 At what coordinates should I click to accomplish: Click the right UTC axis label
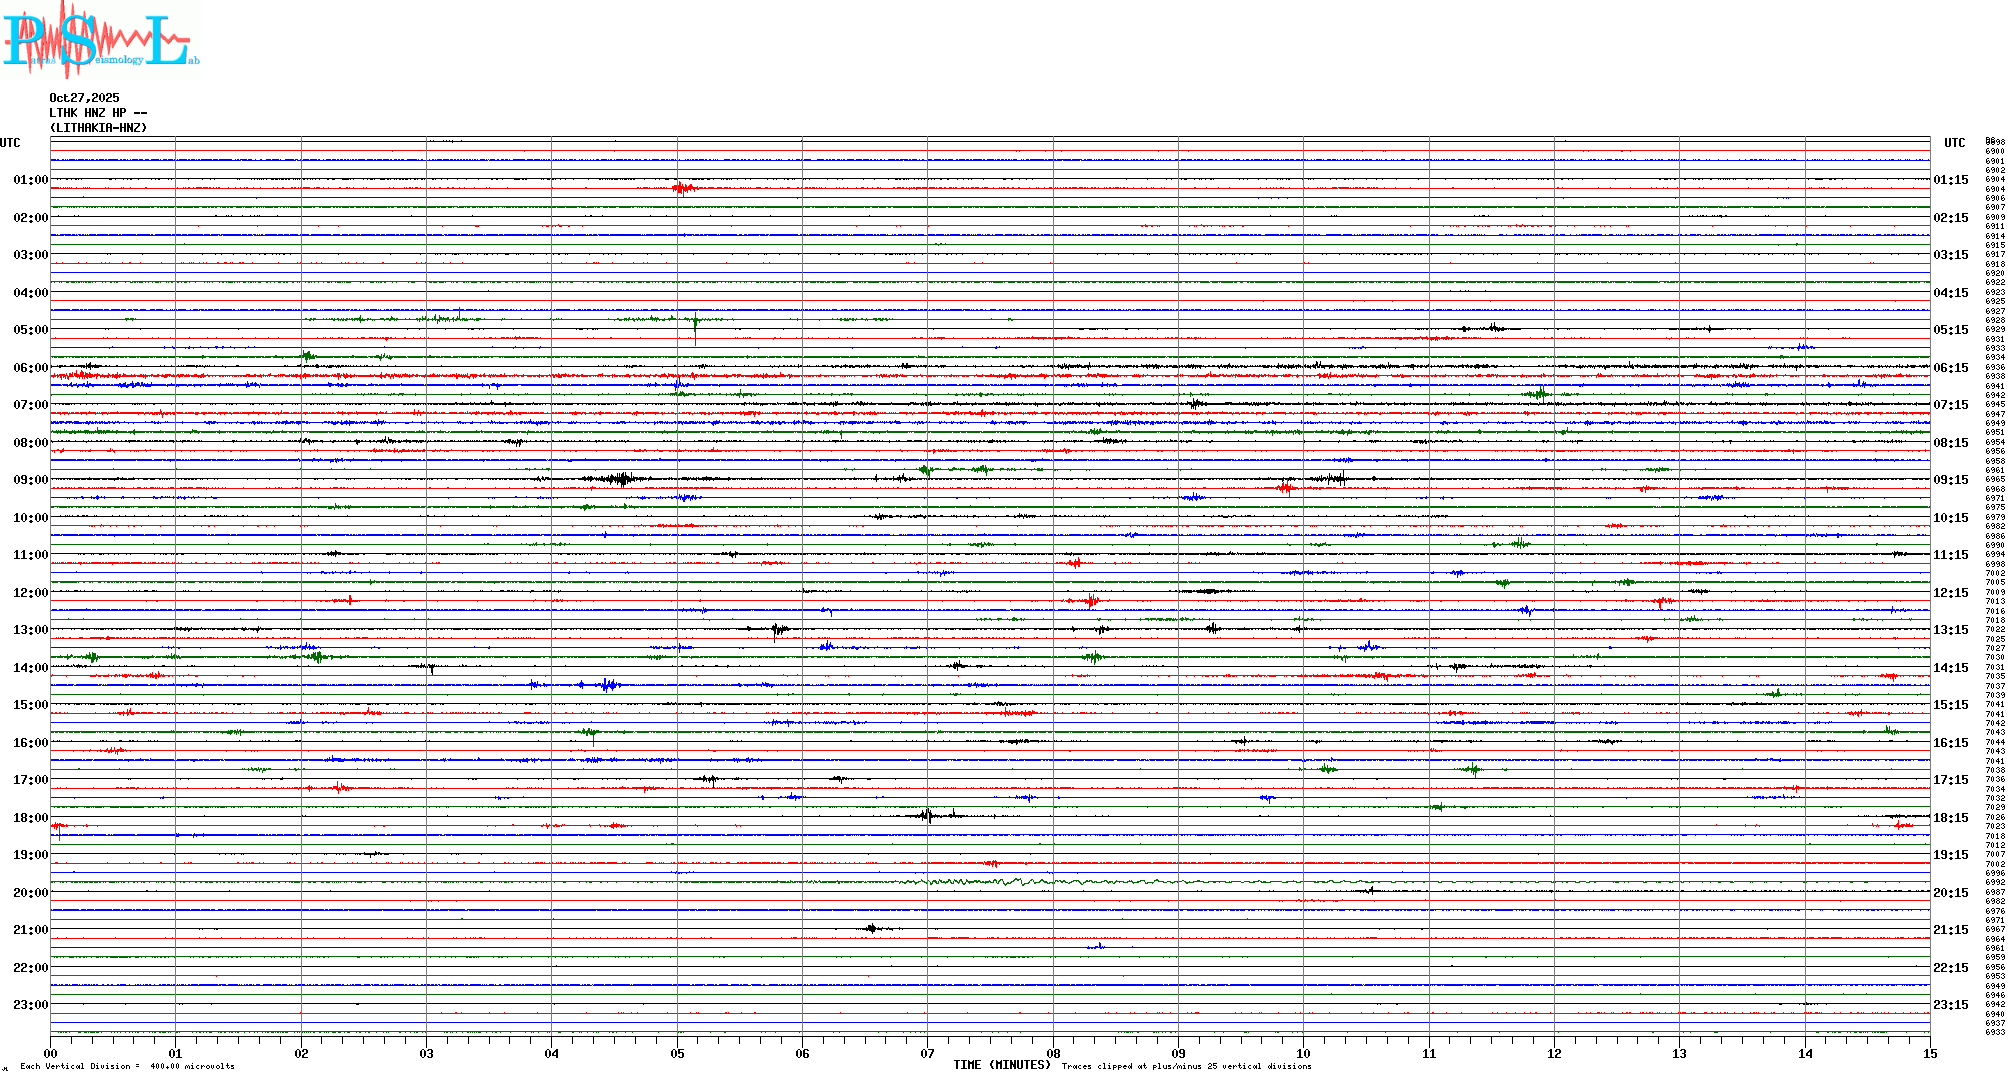point(1954,143)
